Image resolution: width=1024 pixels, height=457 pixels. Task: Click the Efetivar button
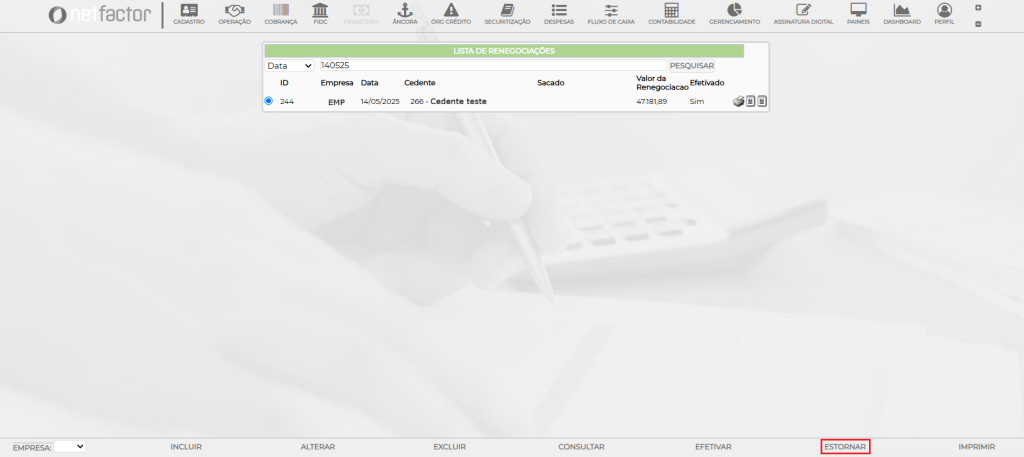(x=713, y=447)
